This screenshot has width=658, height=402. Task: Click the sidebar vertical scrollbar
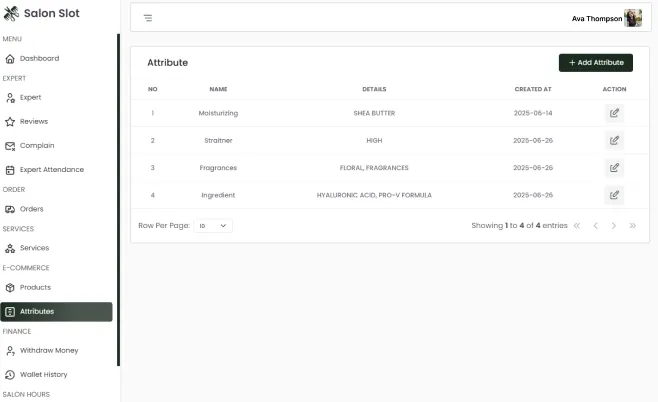point(118,199)
